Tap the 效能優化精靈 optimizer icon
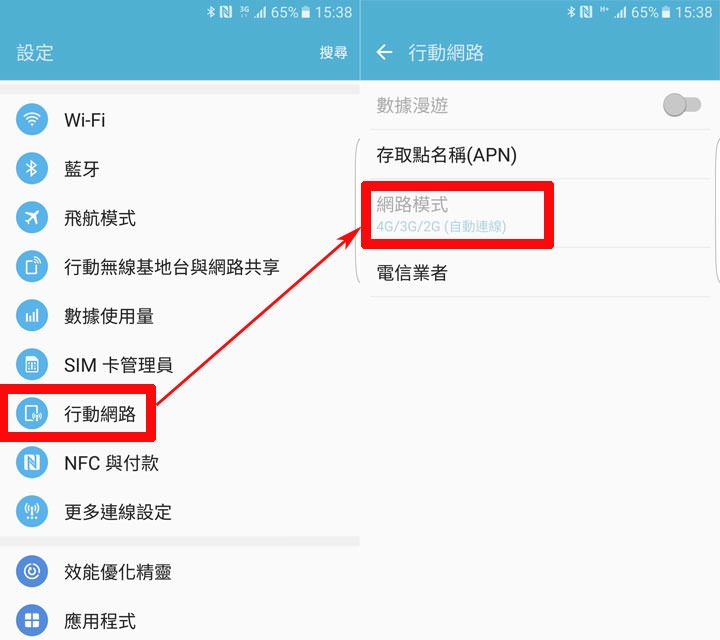This screenshot has width=720, height=640. click(32, 571)
